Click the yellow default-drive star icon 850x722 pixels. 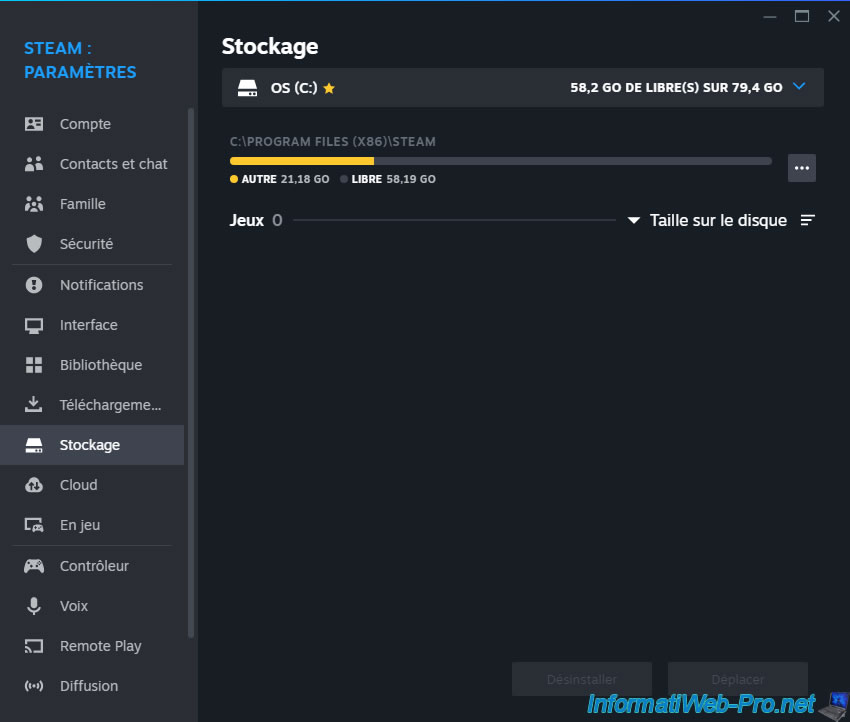pos(329,88)
